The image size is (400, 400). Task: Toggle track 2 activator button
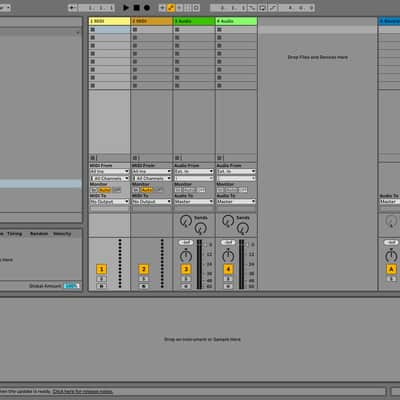click(x=143, y=269)
